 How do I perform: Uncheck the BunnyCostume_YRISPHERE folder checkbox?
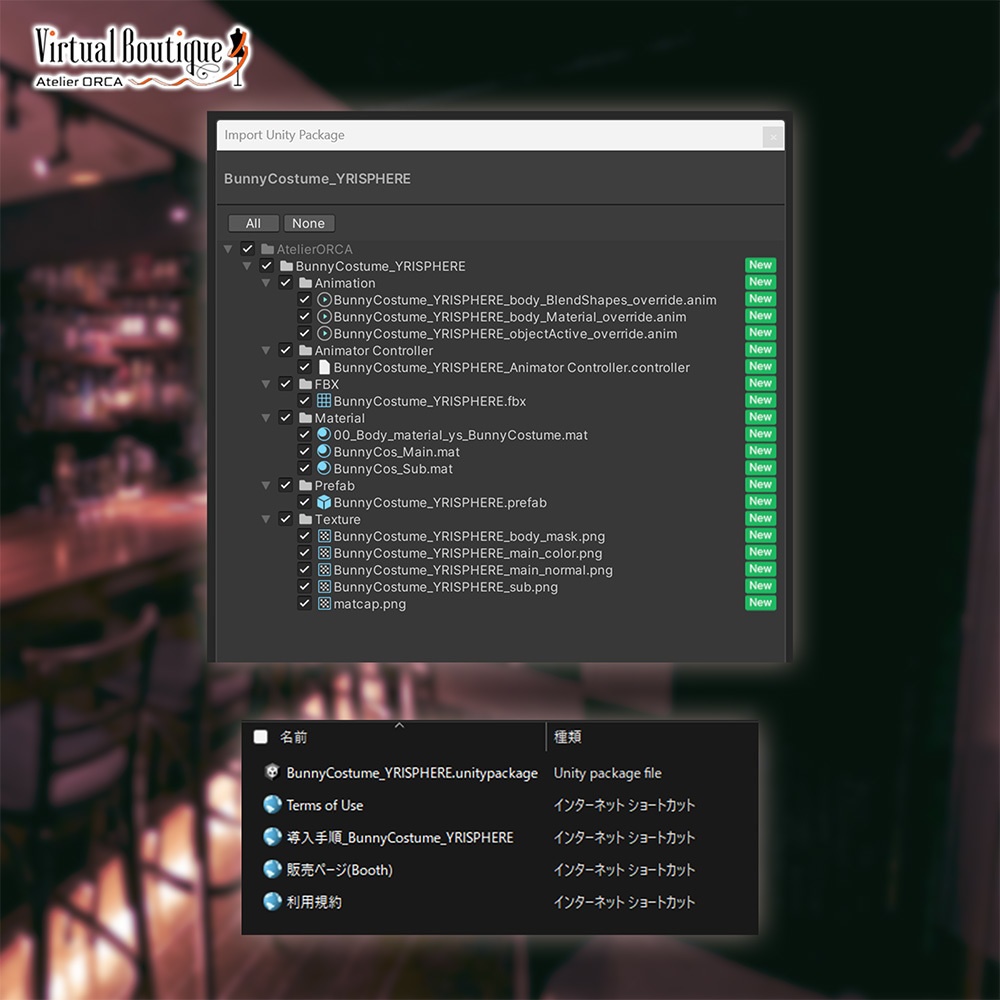[x=267, y=266]
